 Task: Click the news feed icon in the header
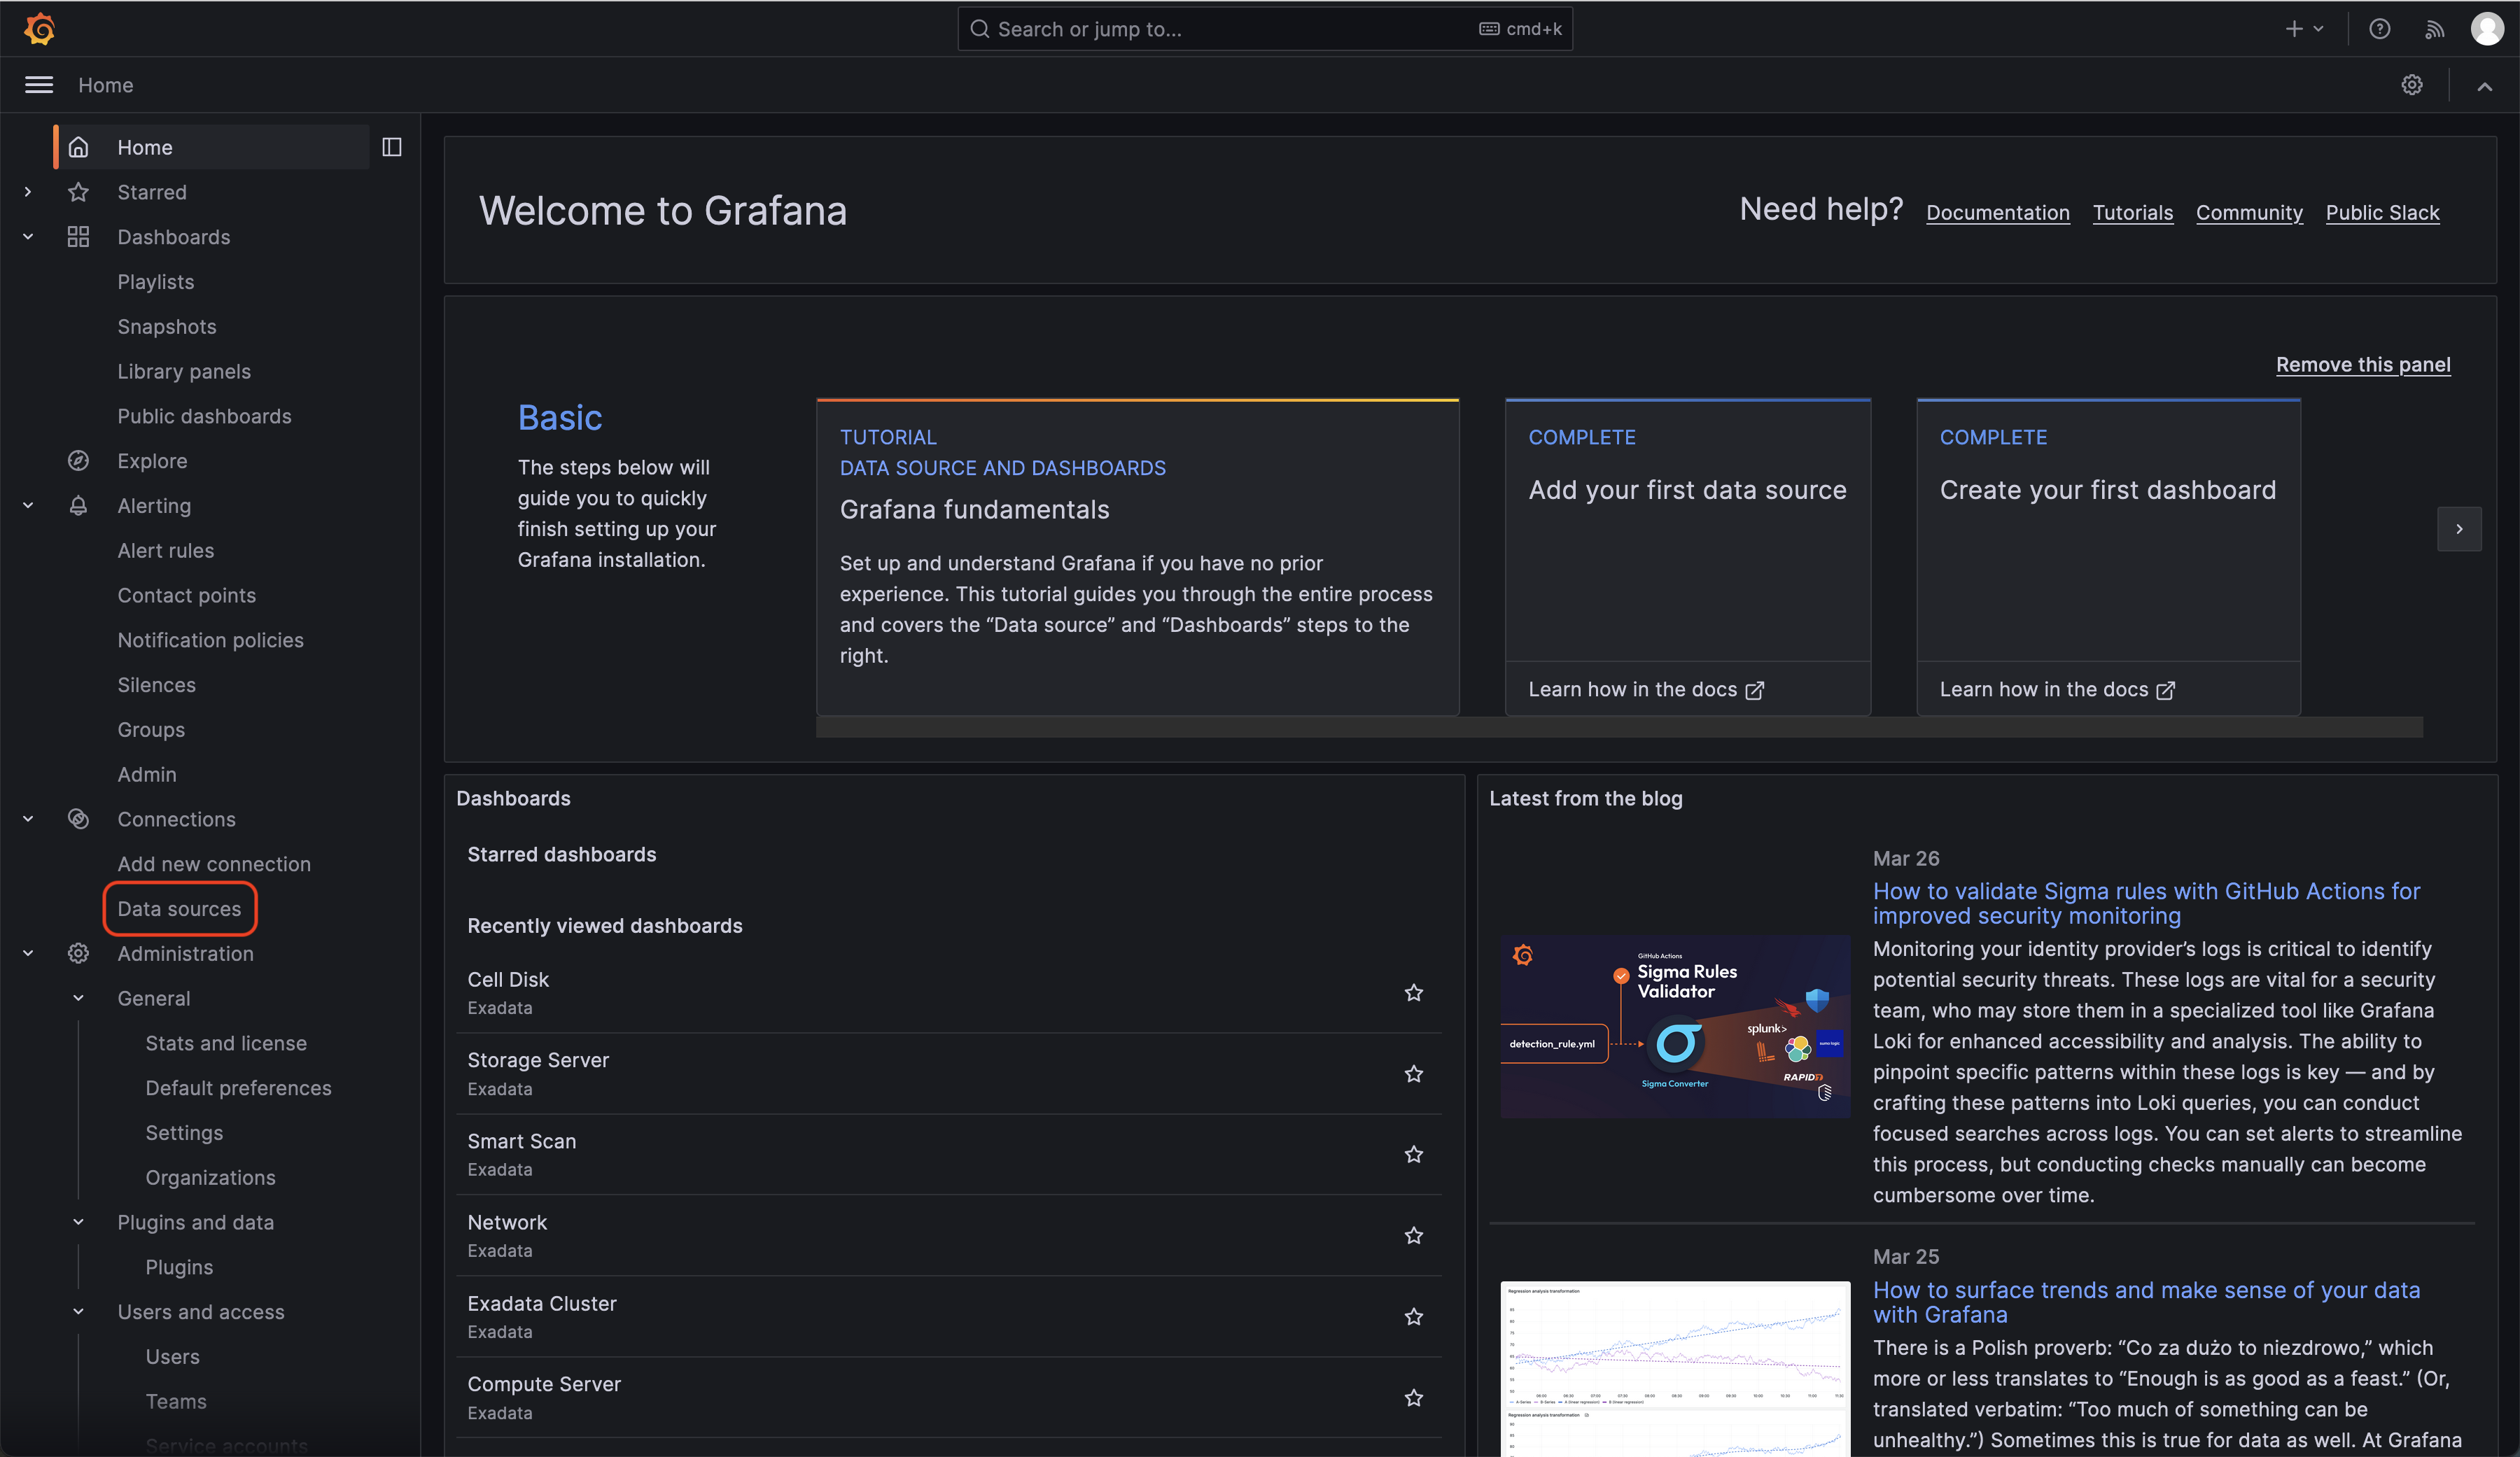click(2434, 29)
